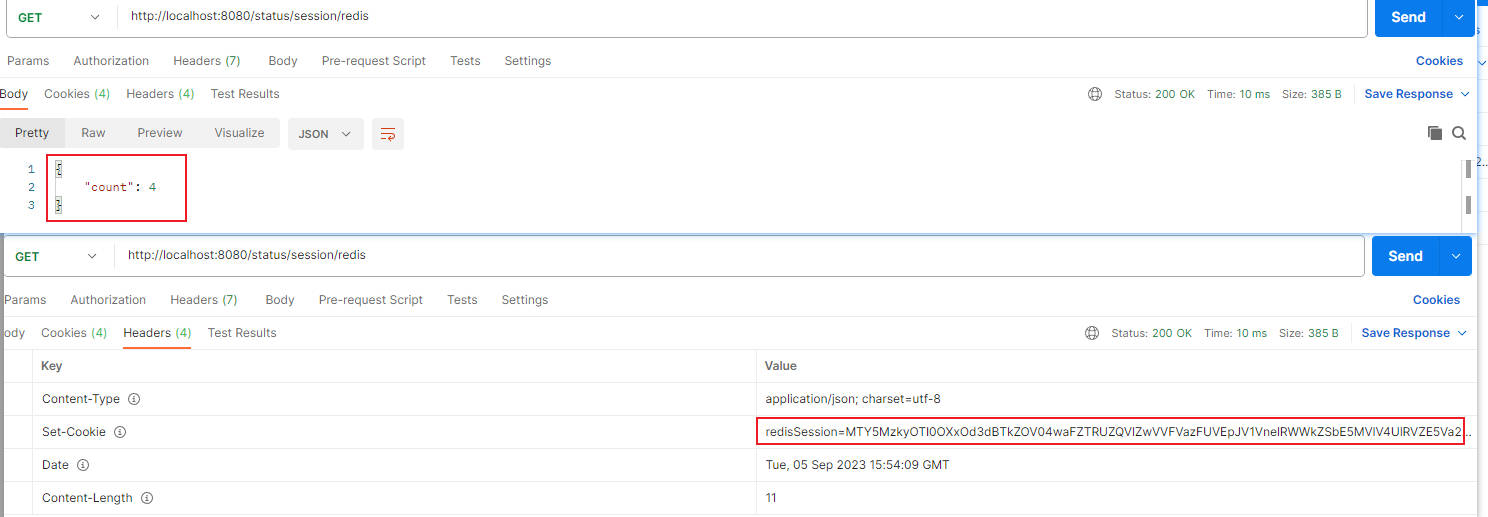Select Test Results tab in the headers table panel
This screenshot has height=517, width=1488.
pyautogui.click(x=242, y=333)
